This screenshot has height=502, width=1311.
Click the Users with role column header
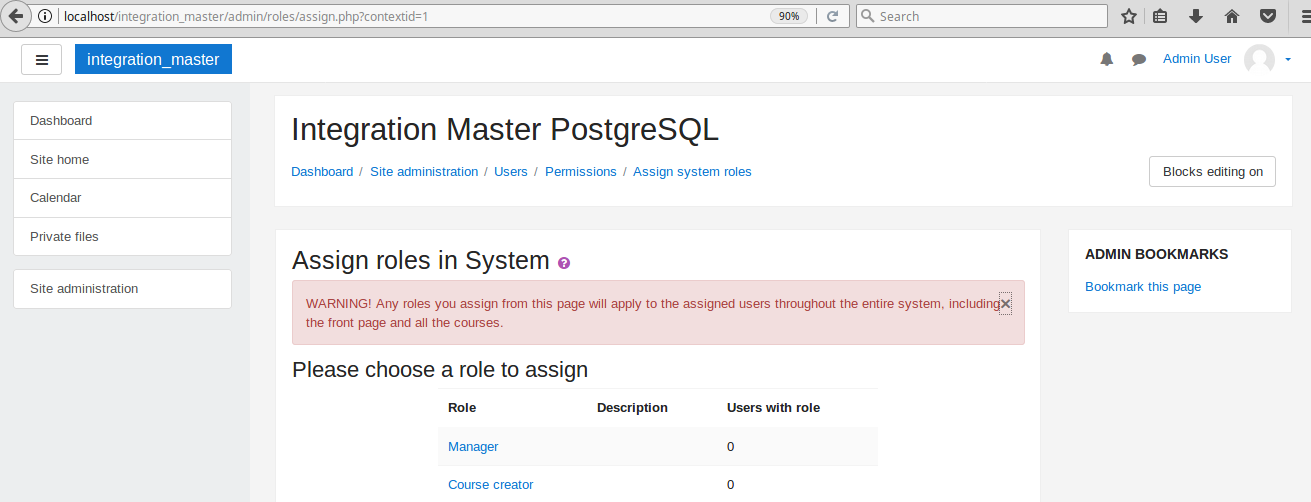click(774, 408)
